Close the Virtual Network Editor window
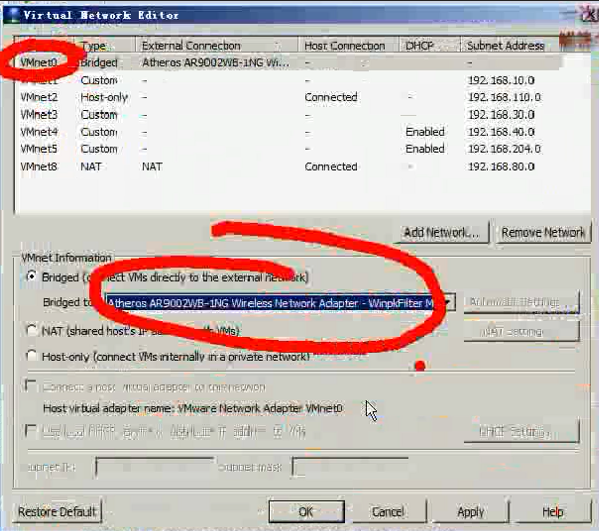 [589, 15]
